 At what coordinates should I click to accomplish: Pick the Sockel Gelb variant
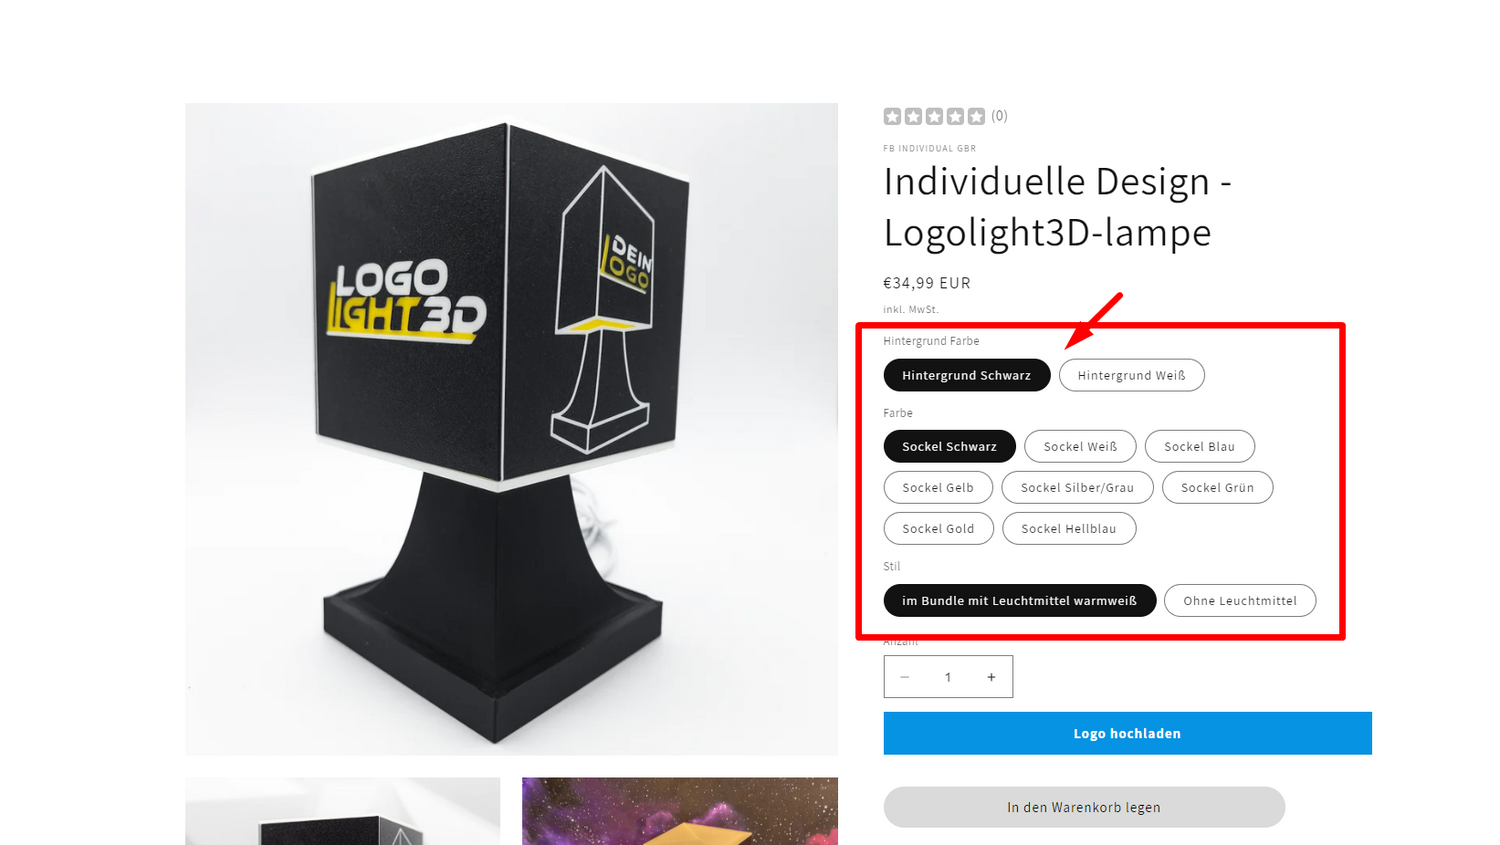pos(938,487)
